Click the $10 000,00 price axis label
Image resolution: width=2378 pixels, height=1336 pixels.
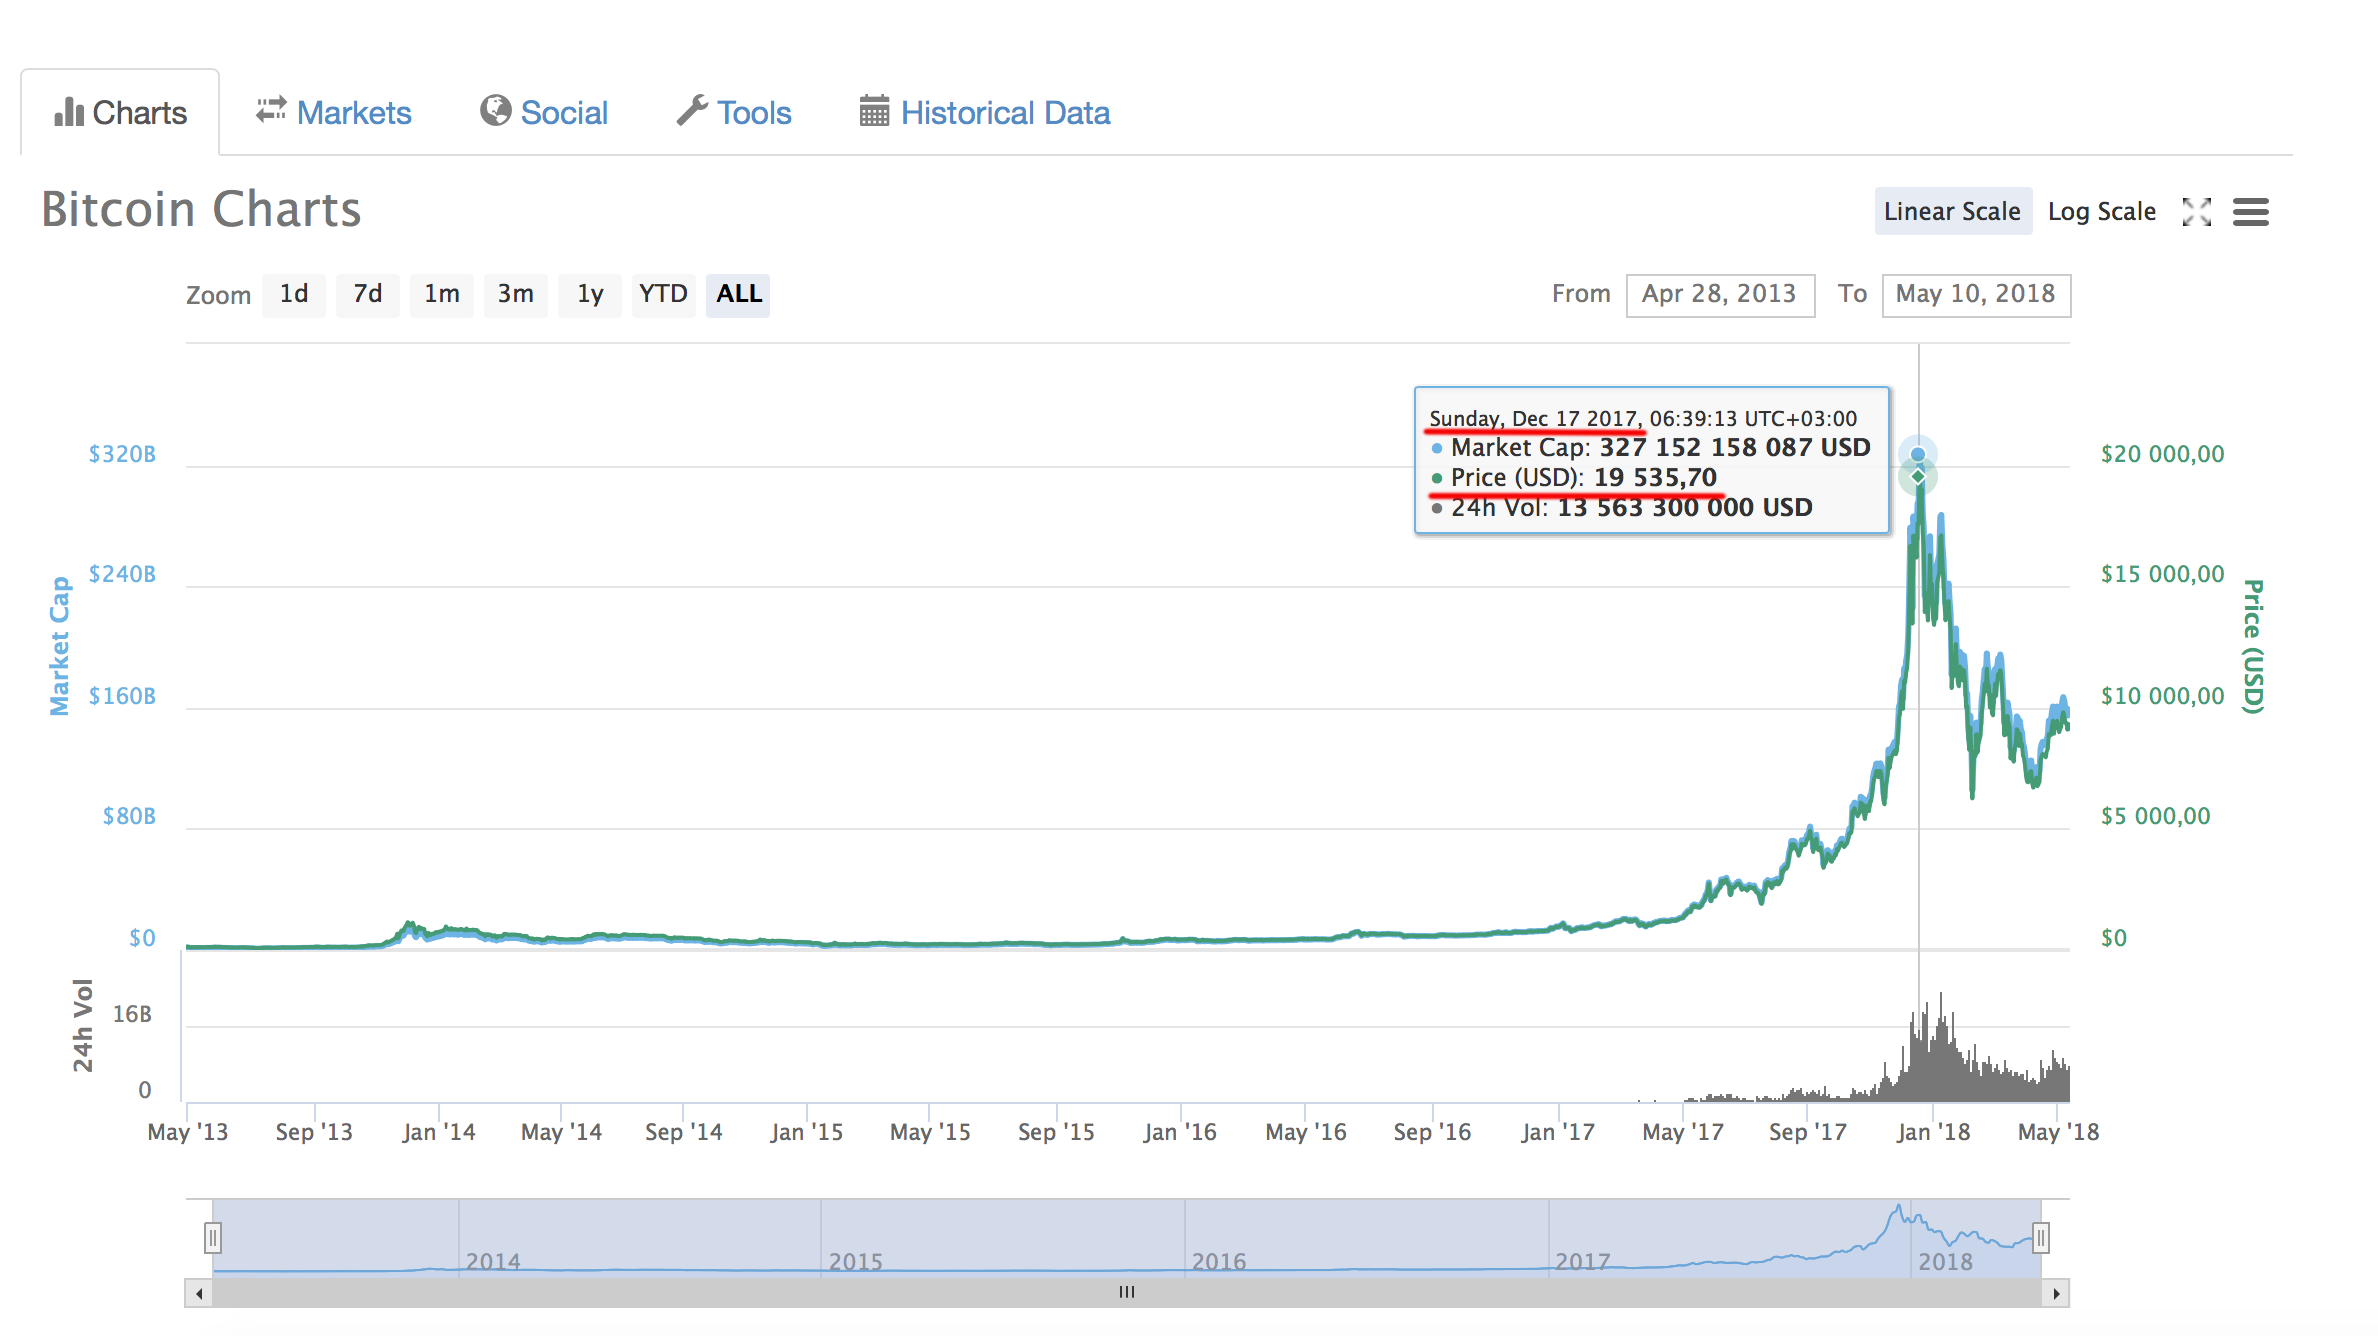[x=2162, y=696]
